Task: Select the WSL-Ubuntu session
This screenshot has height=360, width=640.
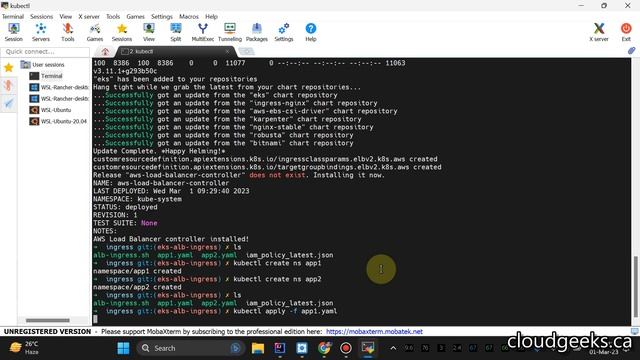Action: tap(51, 110)
